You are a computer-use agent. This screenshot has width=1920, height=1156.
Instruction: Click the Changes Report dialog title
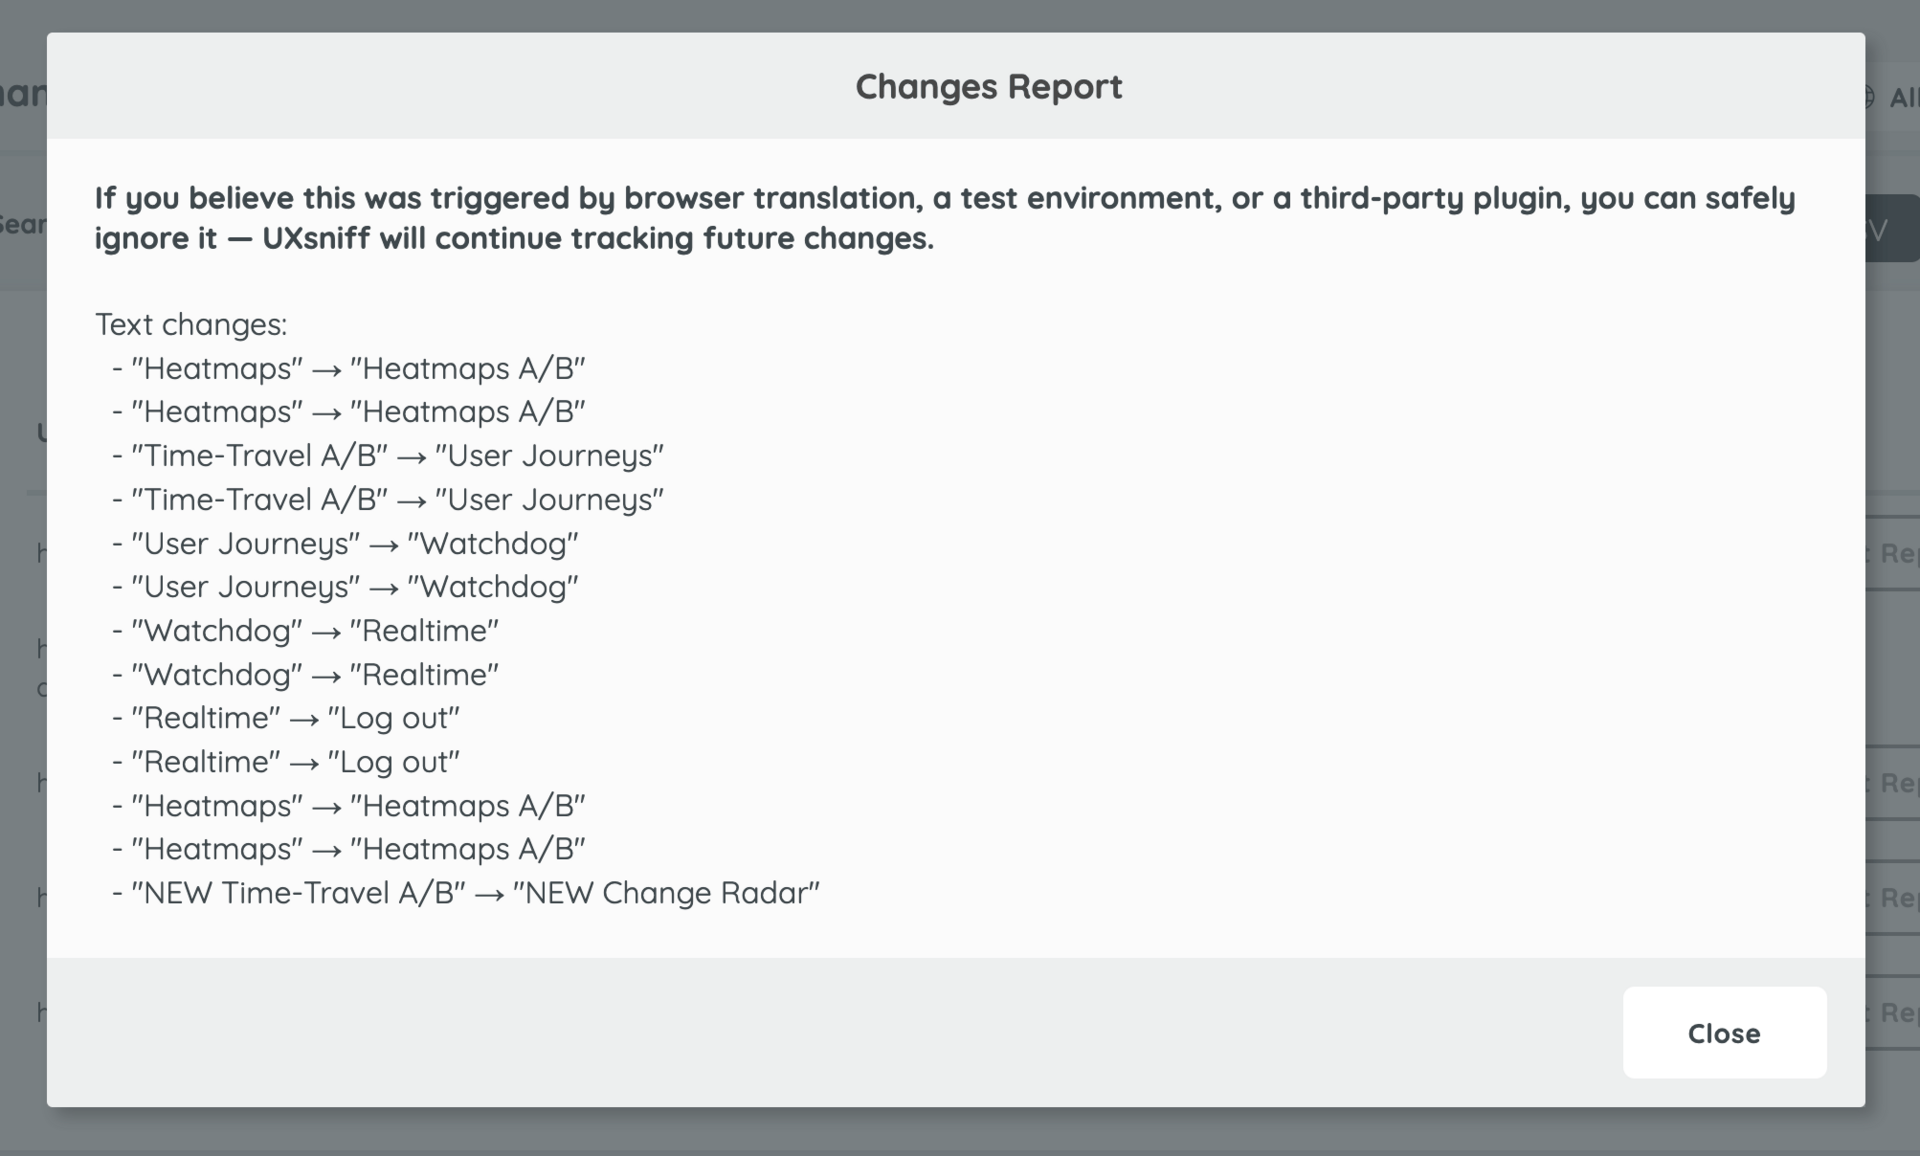pos(988,87)
